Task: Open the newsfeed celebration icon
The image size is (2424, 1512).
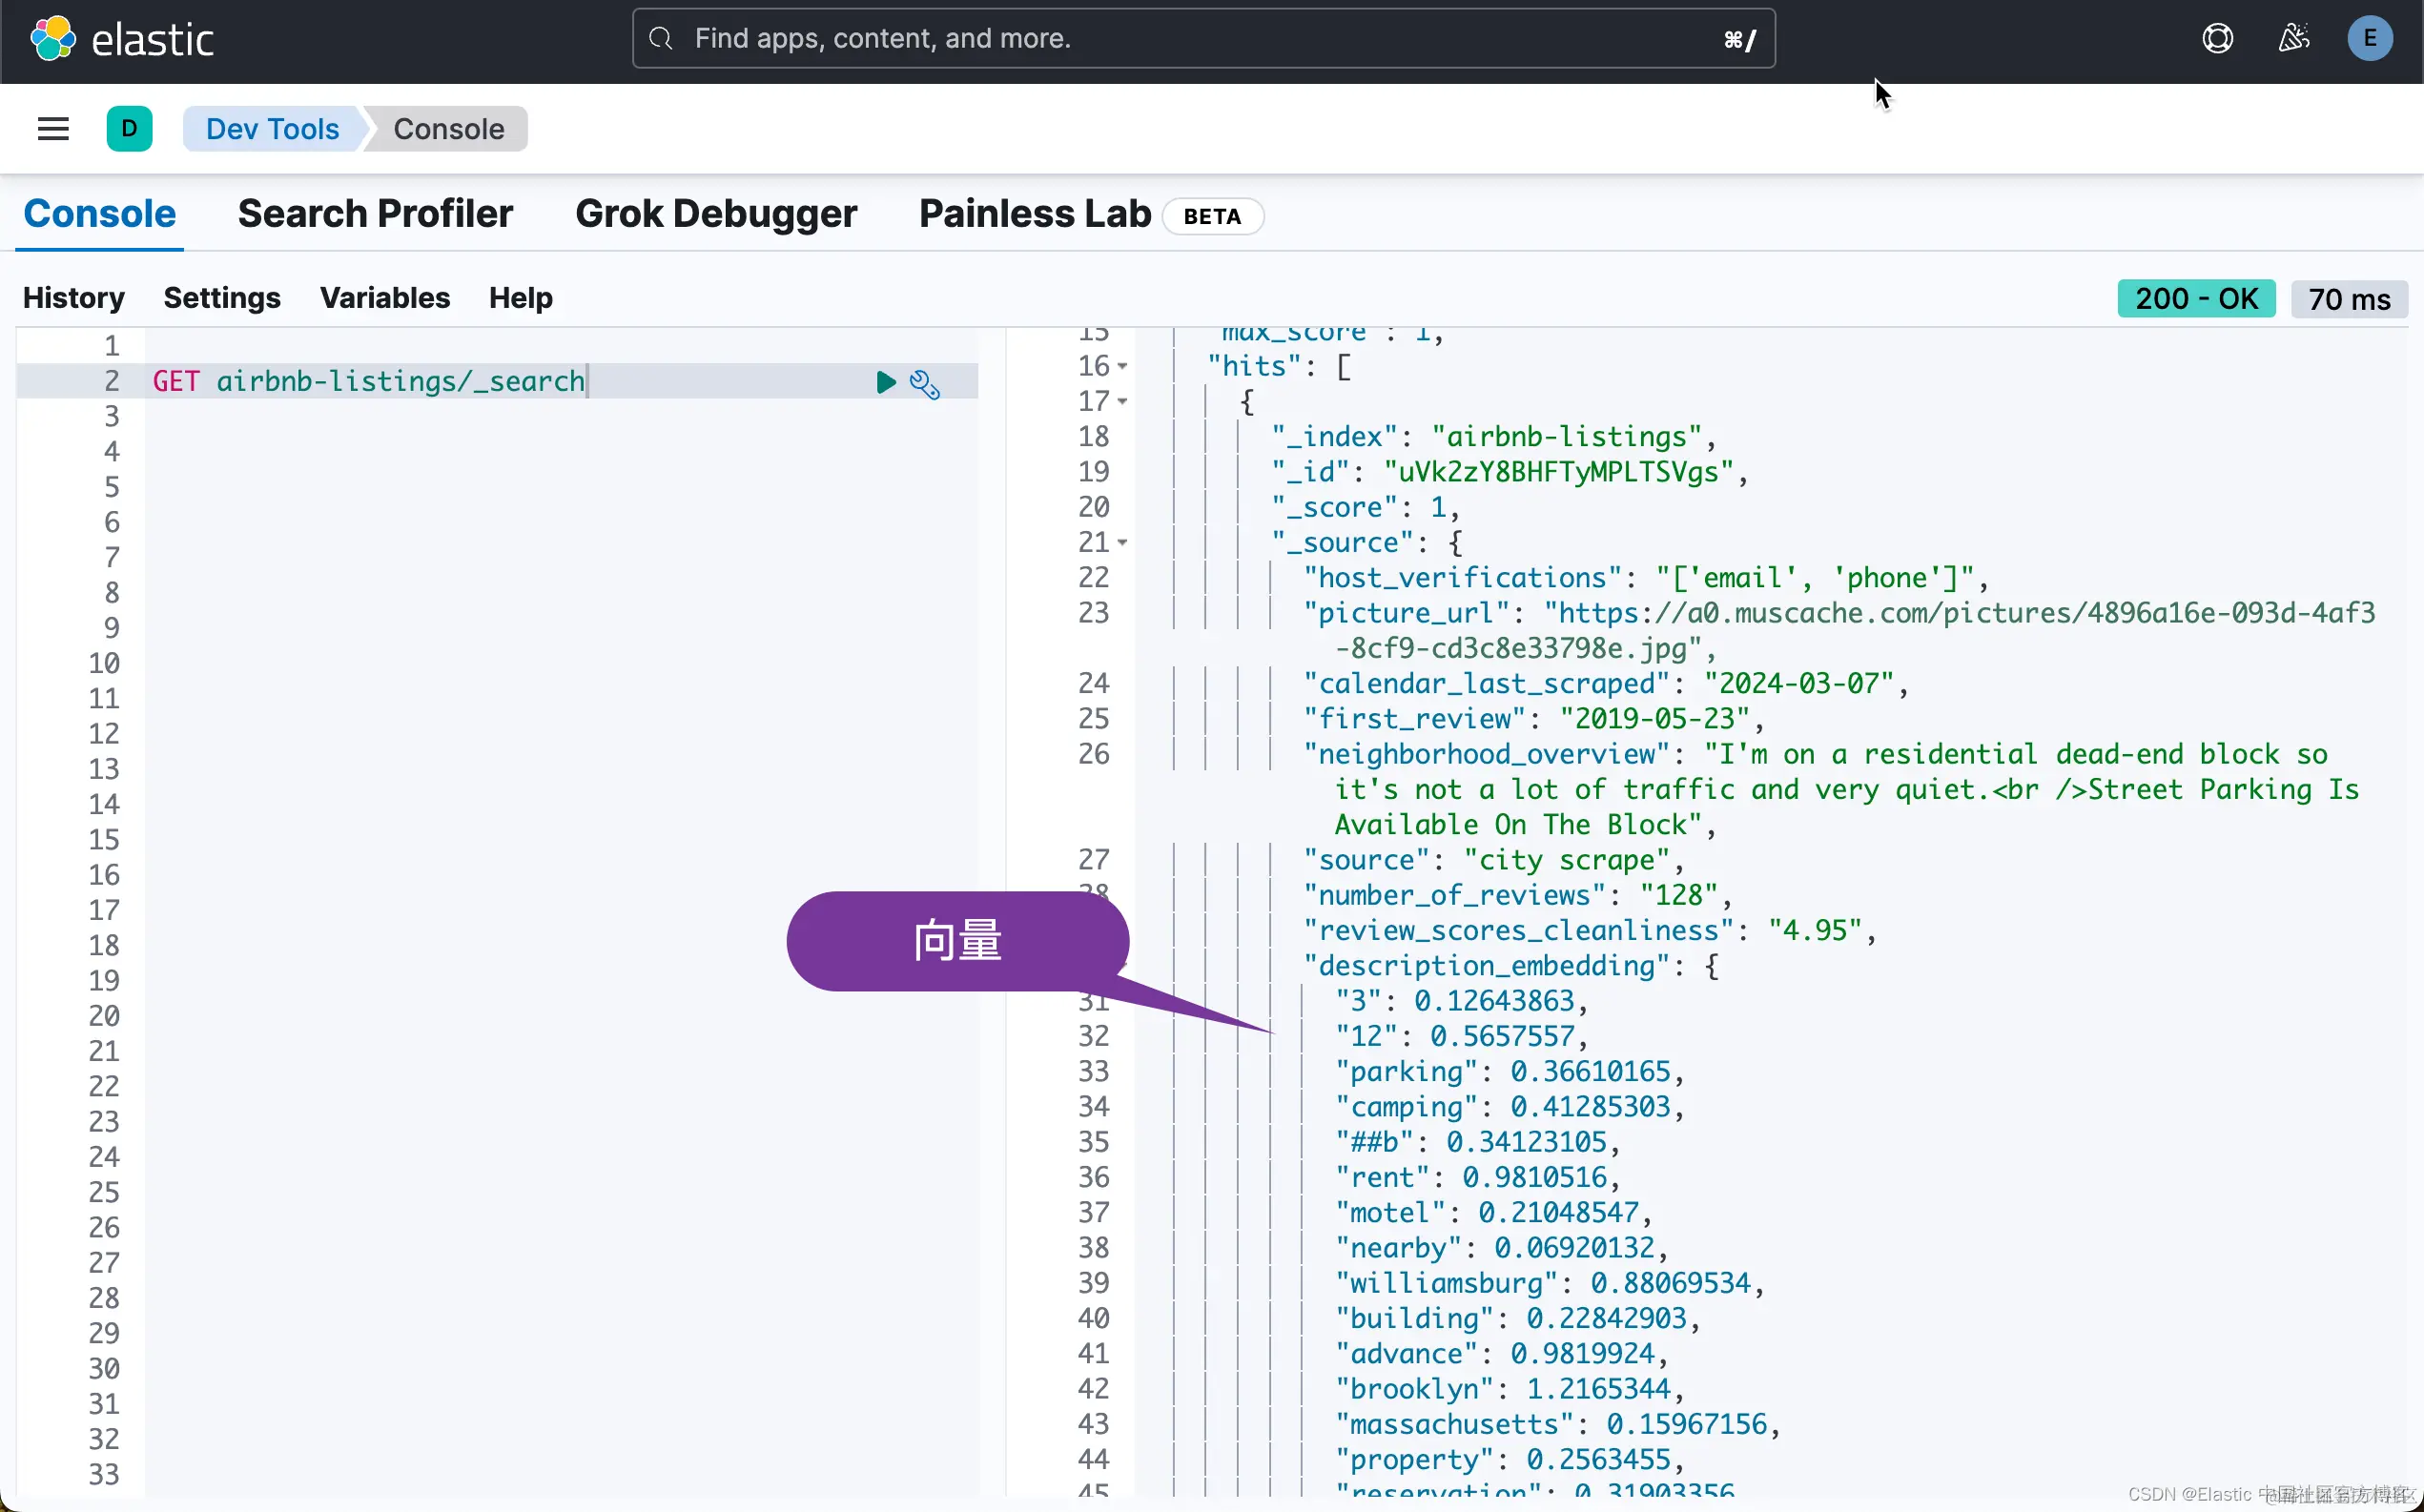Action: click(2293, 39)
